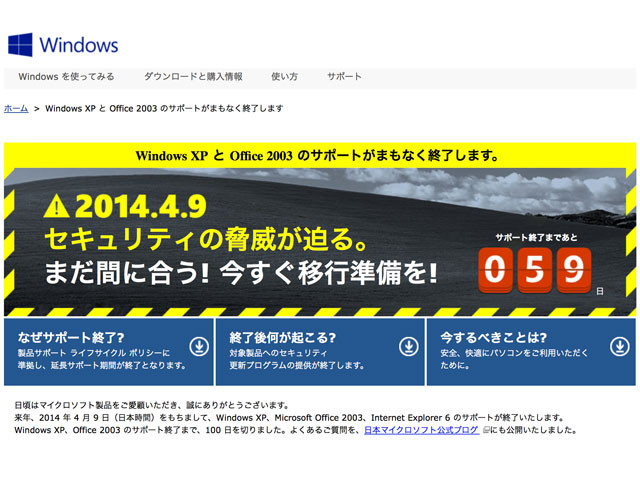
Task: Click the Windows wordmark text
Action: coord(79,45)
